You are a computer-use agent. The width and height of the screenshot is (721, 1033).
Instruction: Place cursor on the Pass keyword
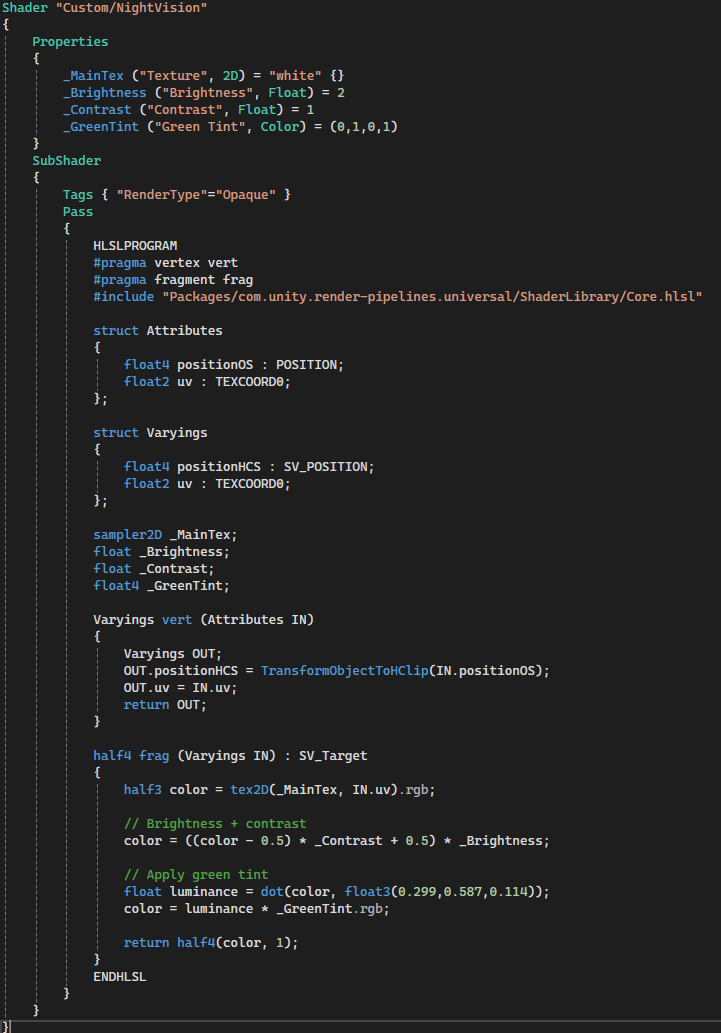(x=77, y=211)
